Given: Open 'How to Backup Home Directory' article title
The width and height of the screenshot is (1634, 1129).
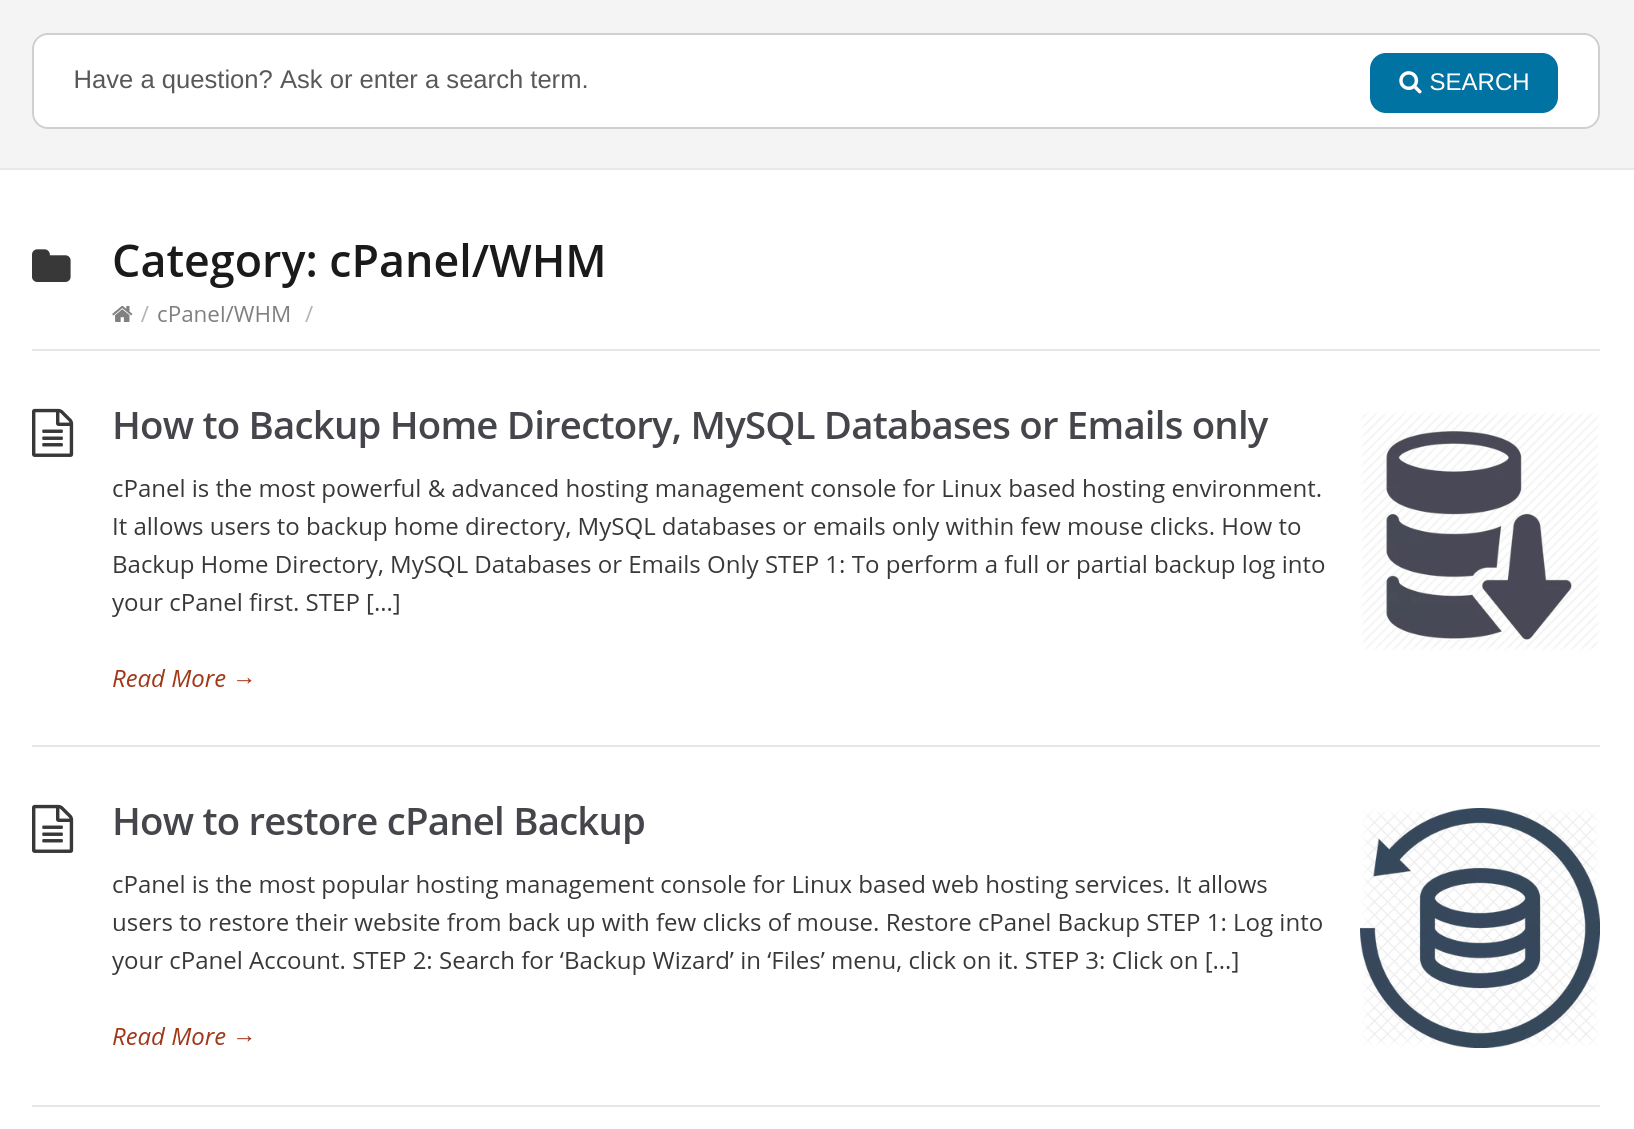Looking at the screenshot, I should 690,426.
